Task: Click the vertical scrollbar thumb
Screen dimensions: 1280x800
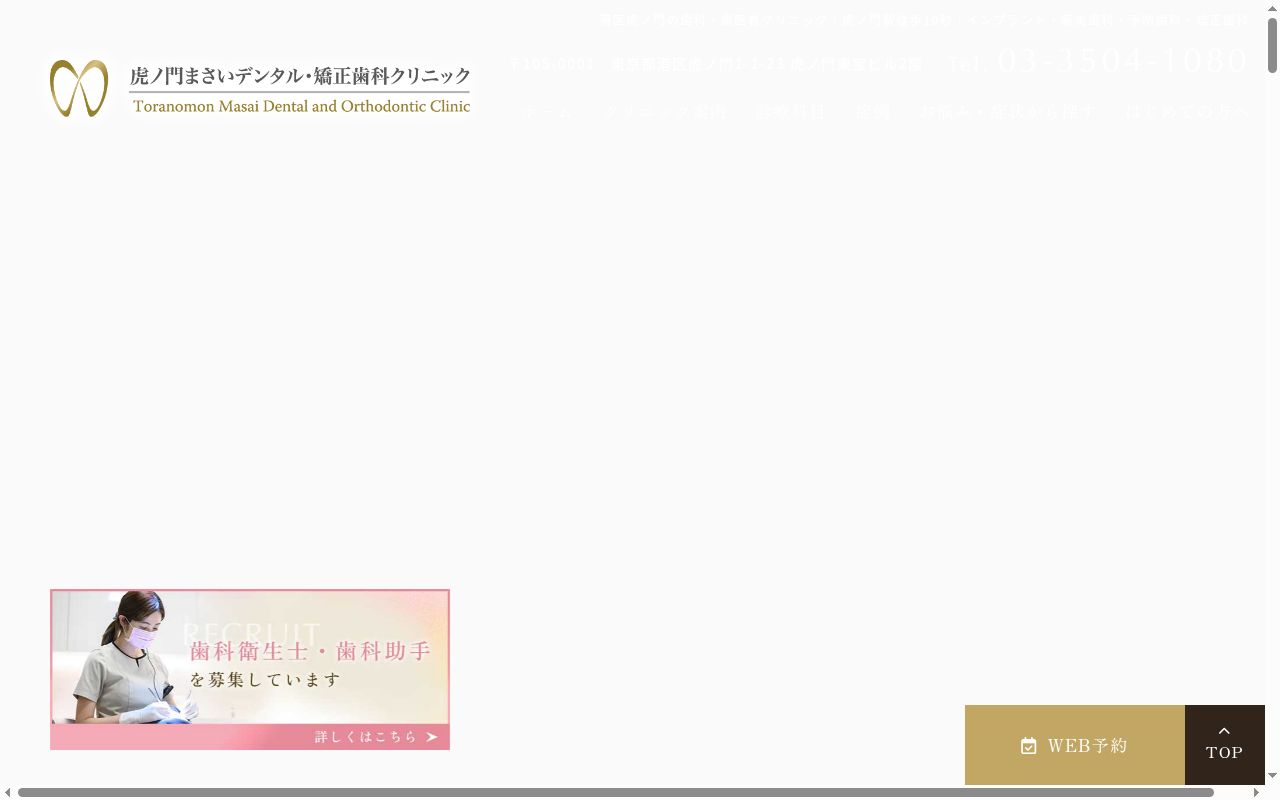Action: tap(1272, 46)
